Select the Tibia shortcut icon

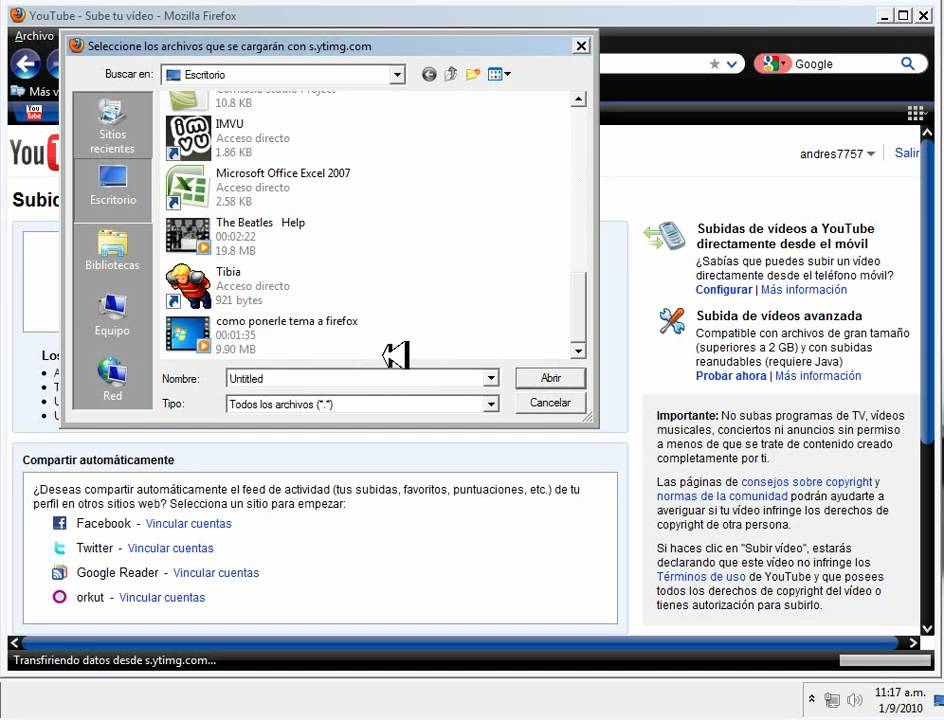tap(188, 286)
